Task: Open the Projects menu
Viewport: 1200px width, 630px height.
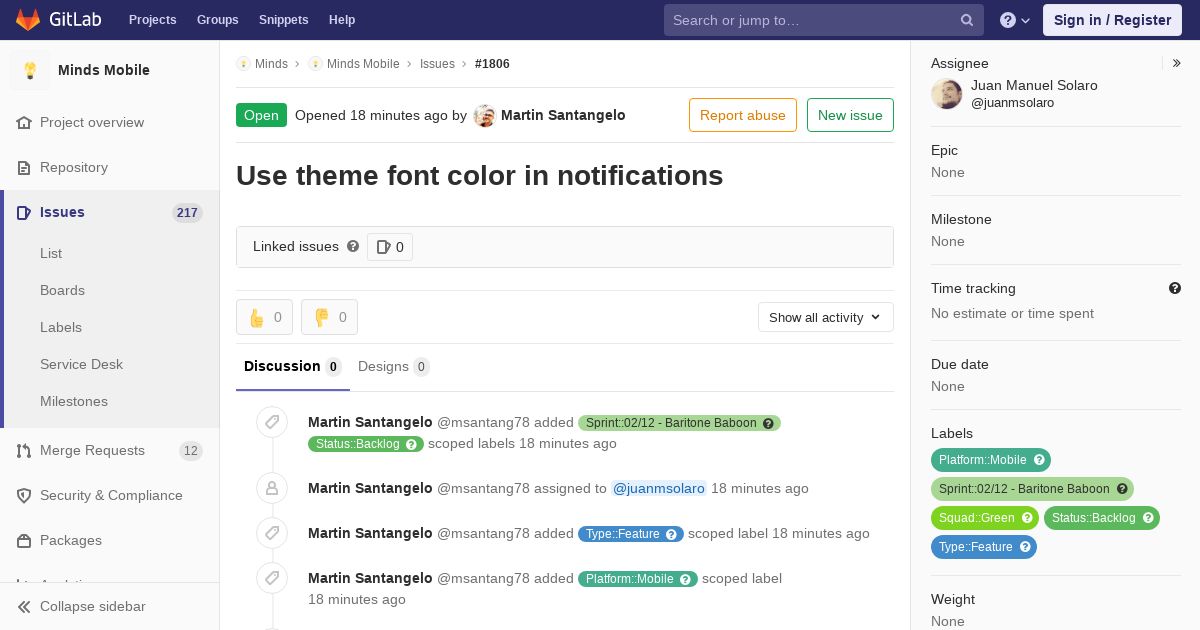Action: (152, 20)
